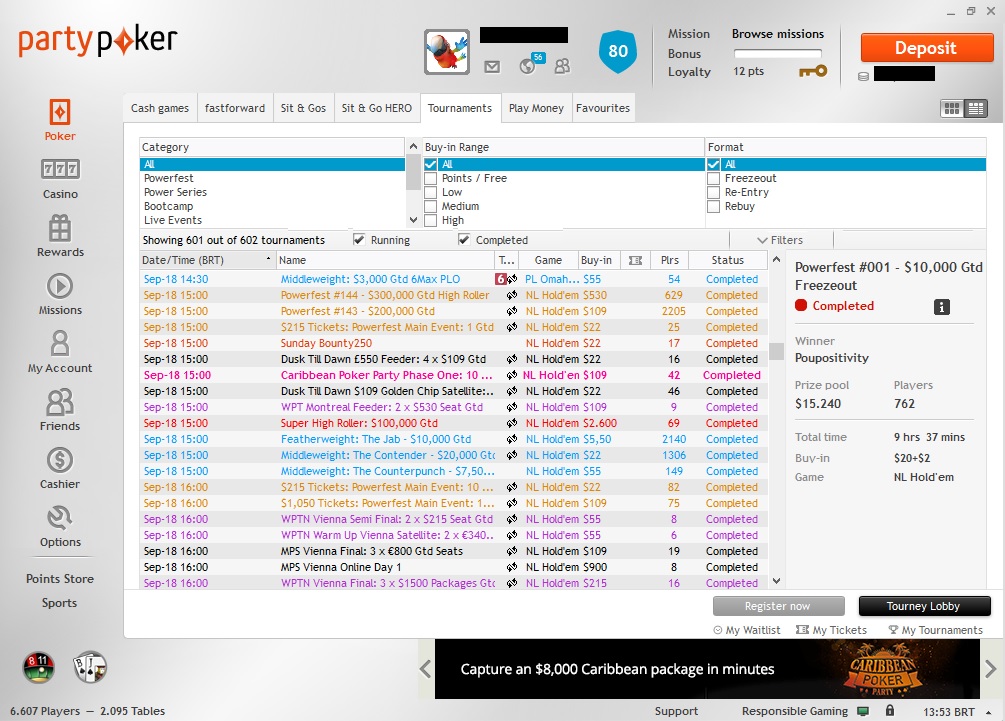1005x721 pixels.
Task: Click the Bonus progress bar
Action: [777, 54]
